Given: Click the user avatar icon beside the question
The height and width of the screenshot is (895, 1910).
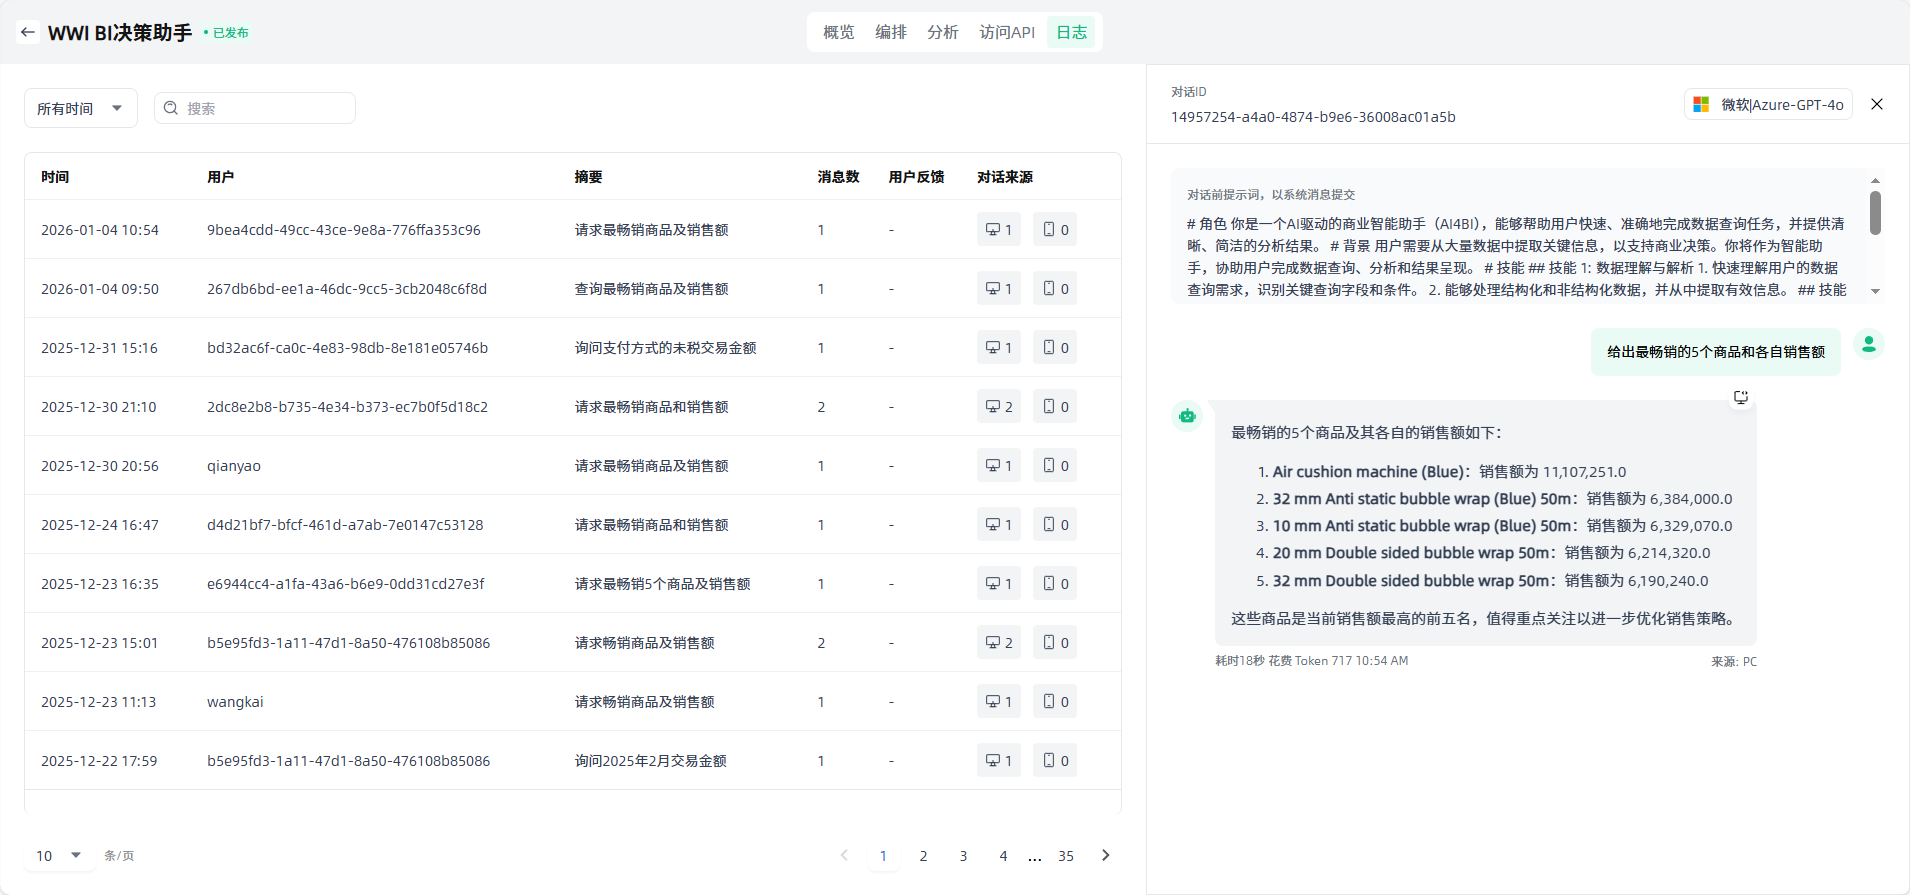Looking at the screenshot, I should pos(1868,345).
